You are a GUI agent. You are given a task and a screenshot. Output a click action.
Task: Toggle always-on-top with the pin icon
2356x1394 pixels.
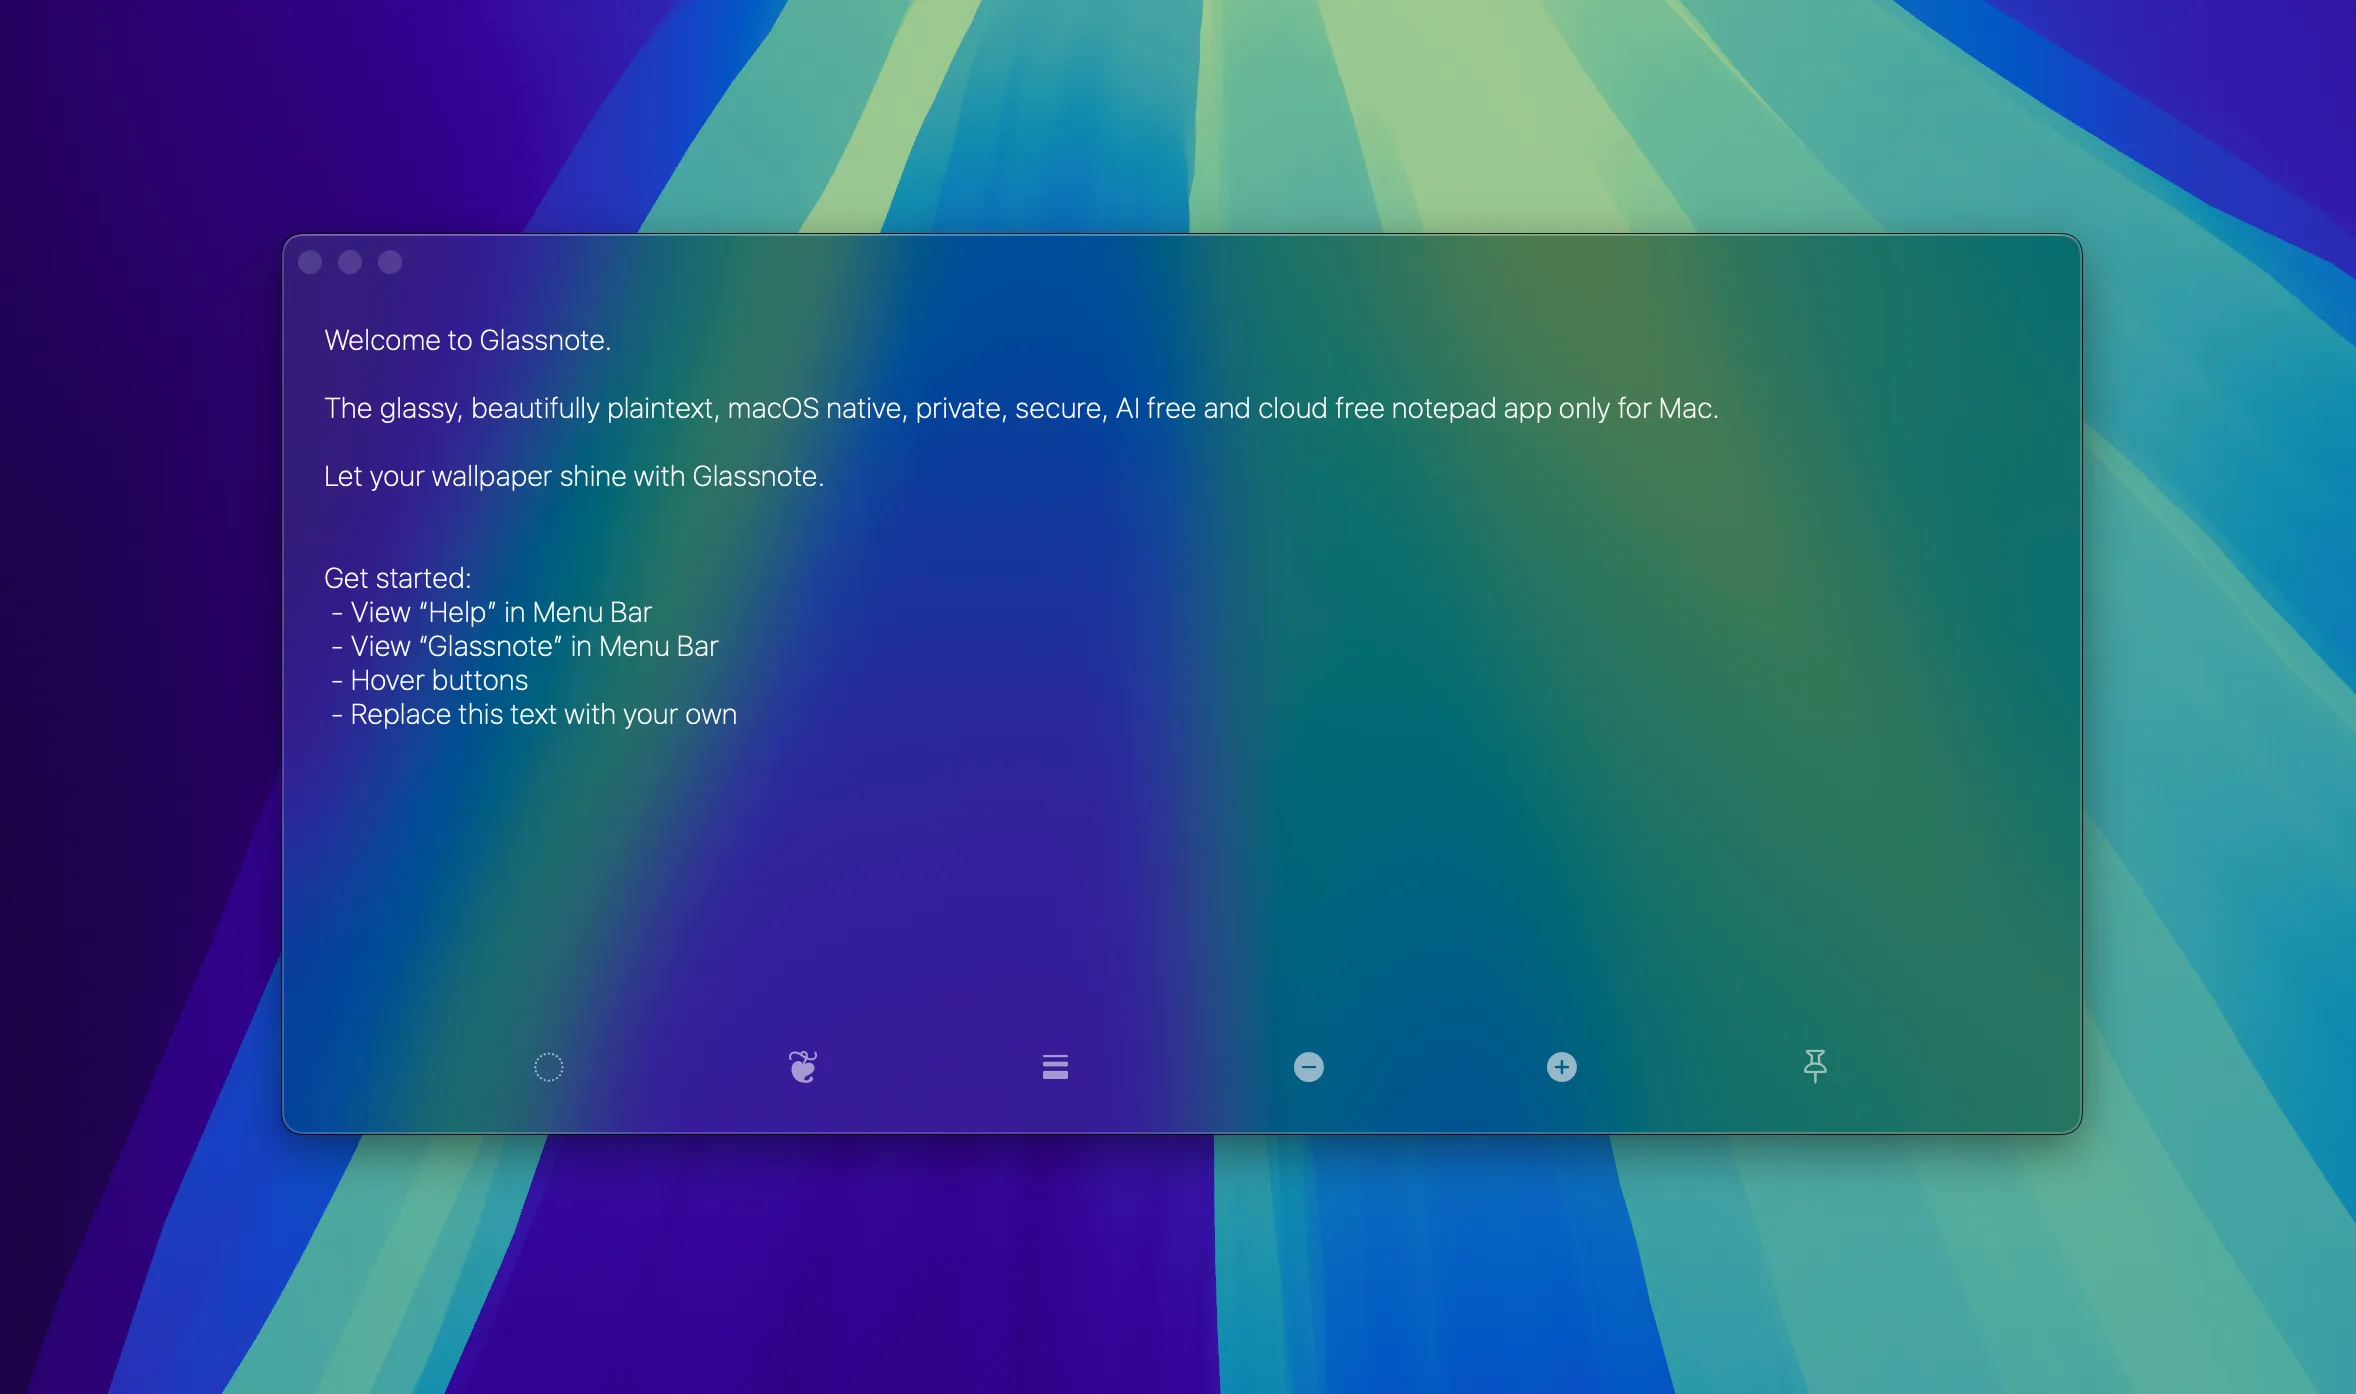click(x=1815, y=1067)
